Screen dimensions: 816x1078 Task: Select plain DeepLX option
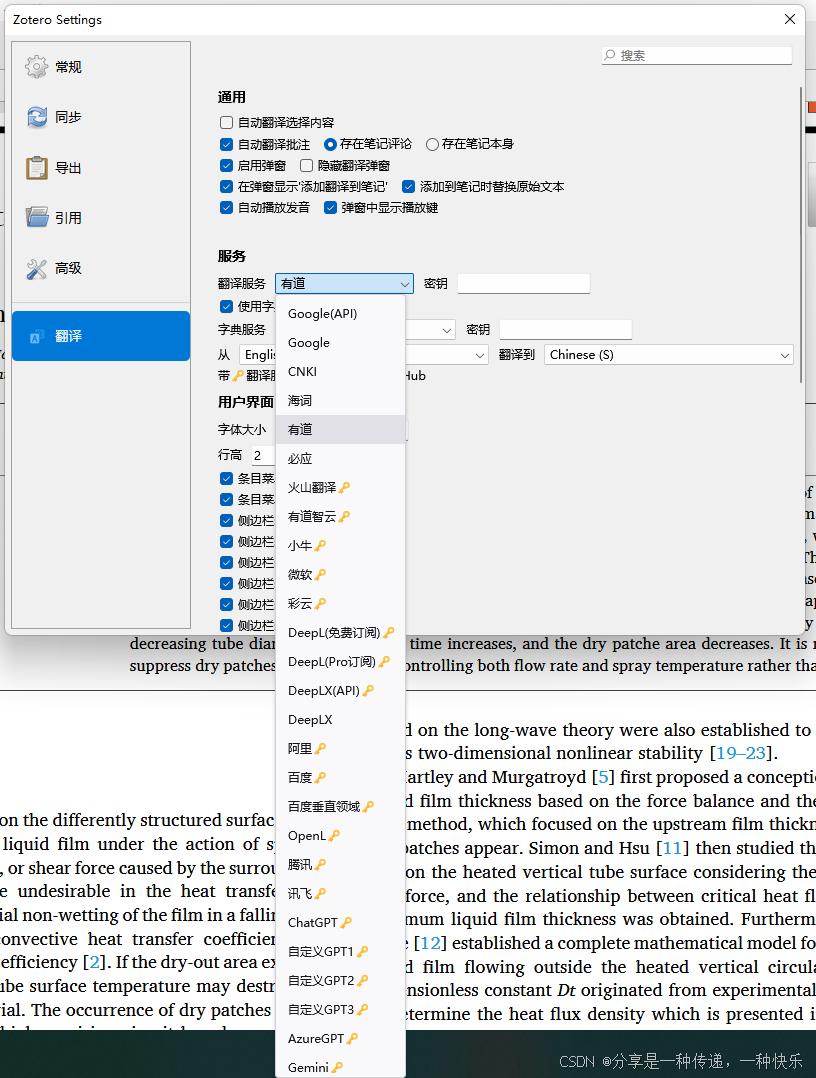click(340, 720)
